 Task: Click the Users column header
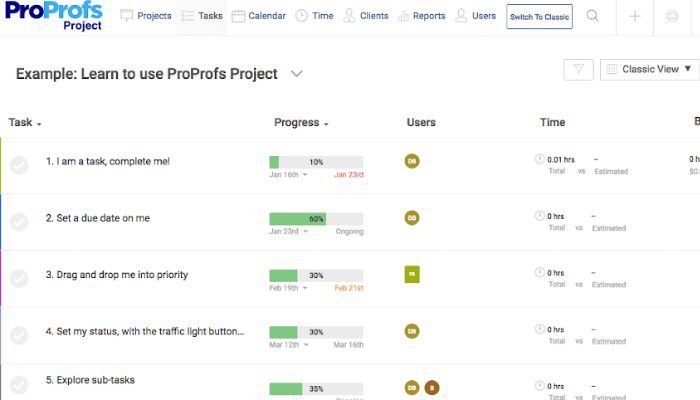coord(421,122)
